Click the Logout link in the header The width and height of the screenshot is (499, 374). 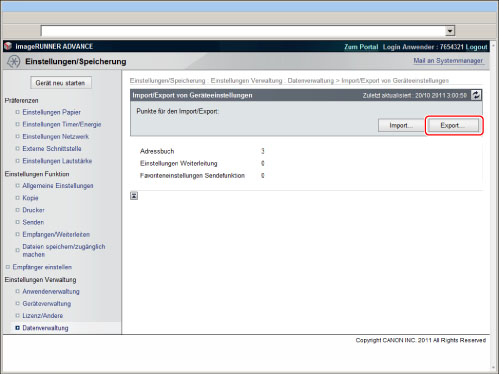(476, 47)
